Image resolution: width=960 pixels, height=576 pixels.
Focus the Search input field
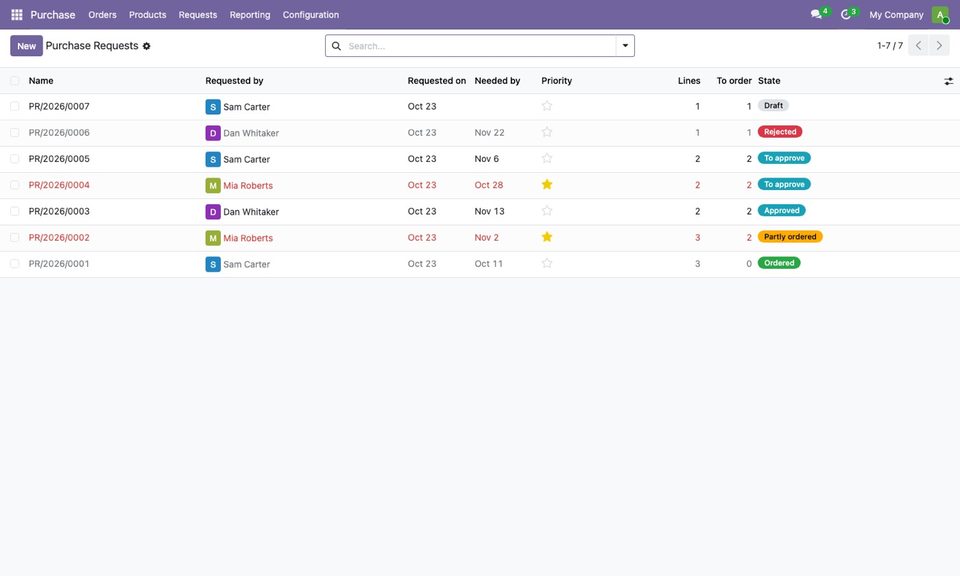click(480, 46)
